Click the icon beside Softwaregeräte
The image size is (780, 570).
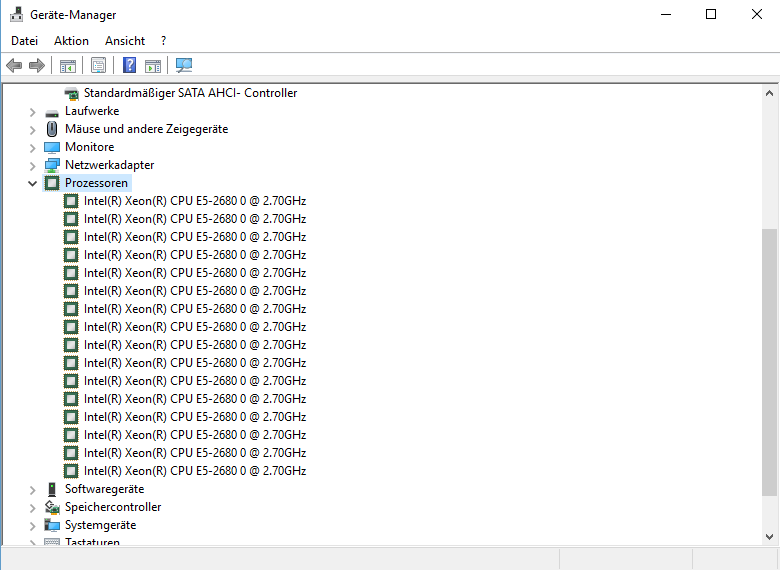click(x=52, y=489)
